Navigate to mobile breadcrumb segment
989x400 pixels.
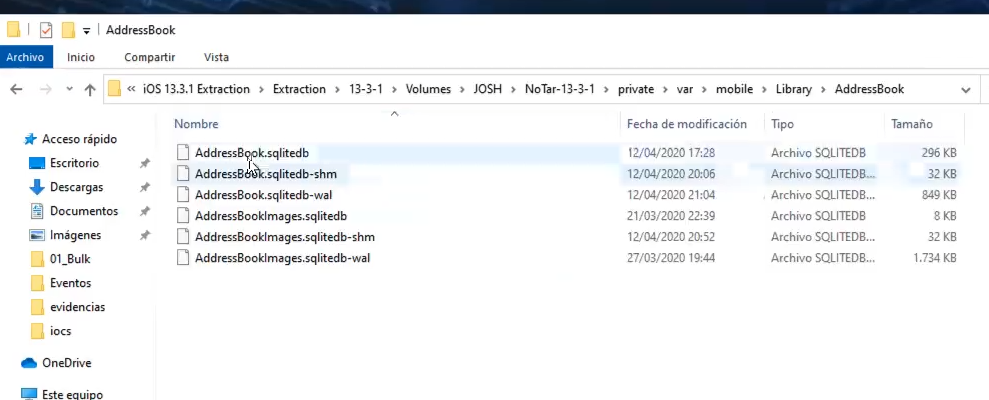coord(734,89)
